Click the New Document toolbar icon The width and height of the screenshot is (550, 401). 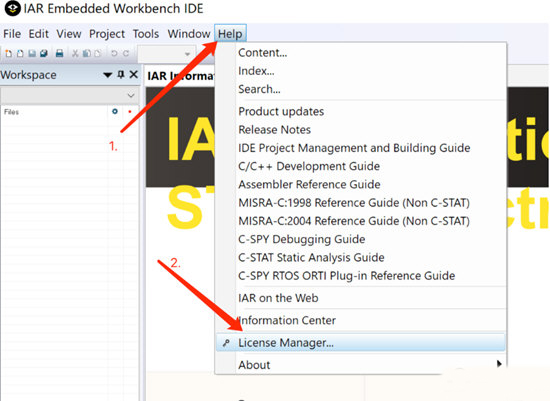pyautogui.click(x=9, y=53)
